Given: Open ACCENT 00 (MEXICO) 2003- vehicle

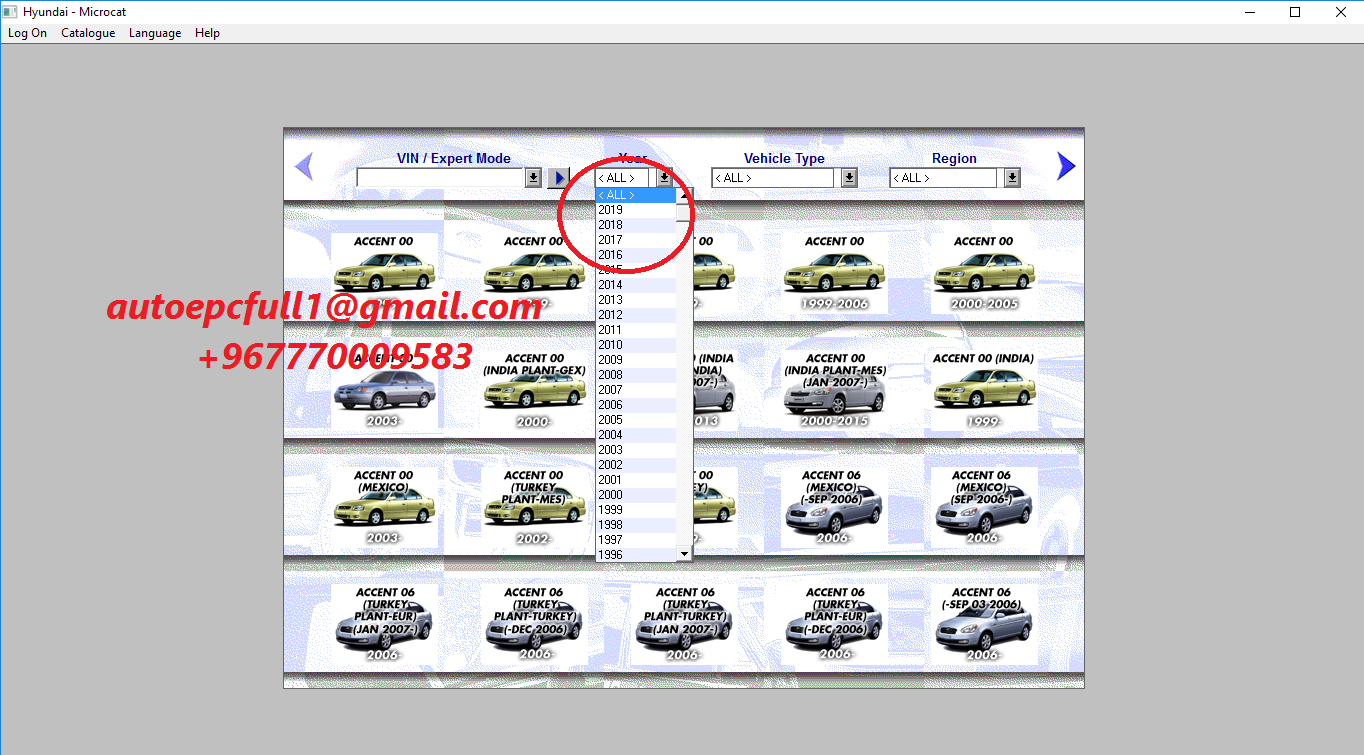Looking at the screenshot, I should [384, 507].
